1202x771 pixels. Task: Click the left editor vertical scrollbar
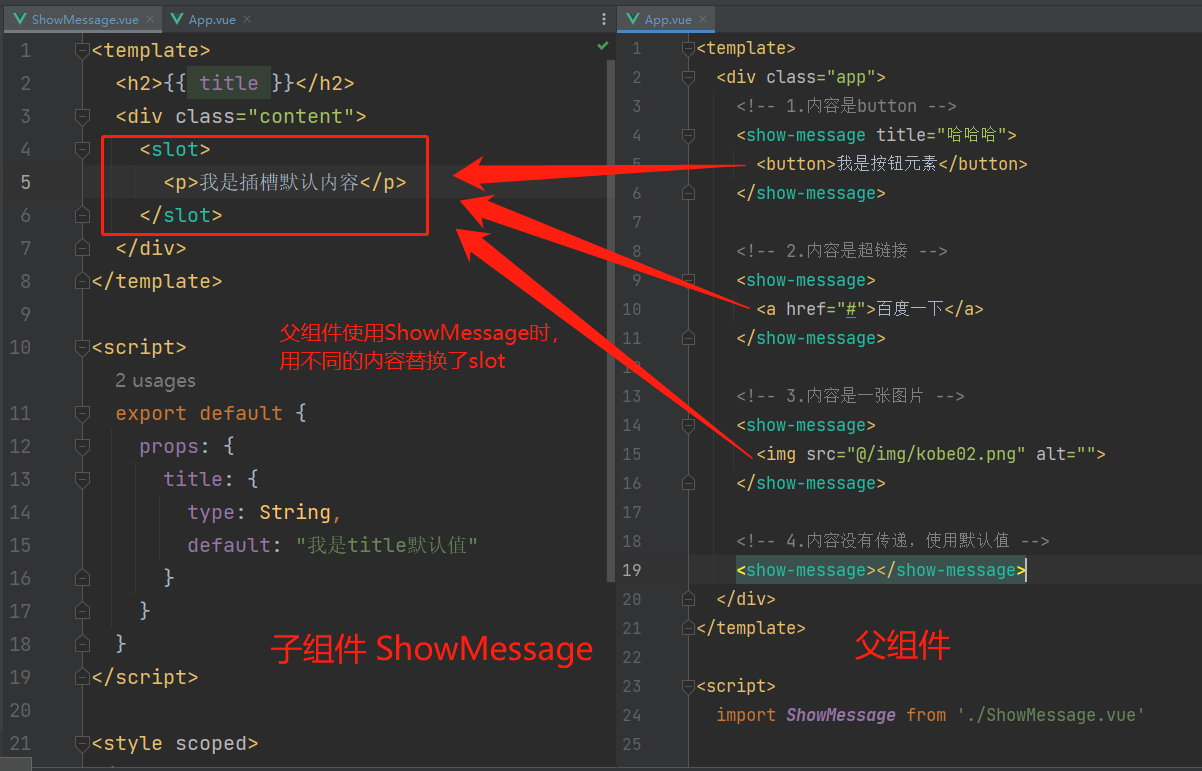(611, 320)
